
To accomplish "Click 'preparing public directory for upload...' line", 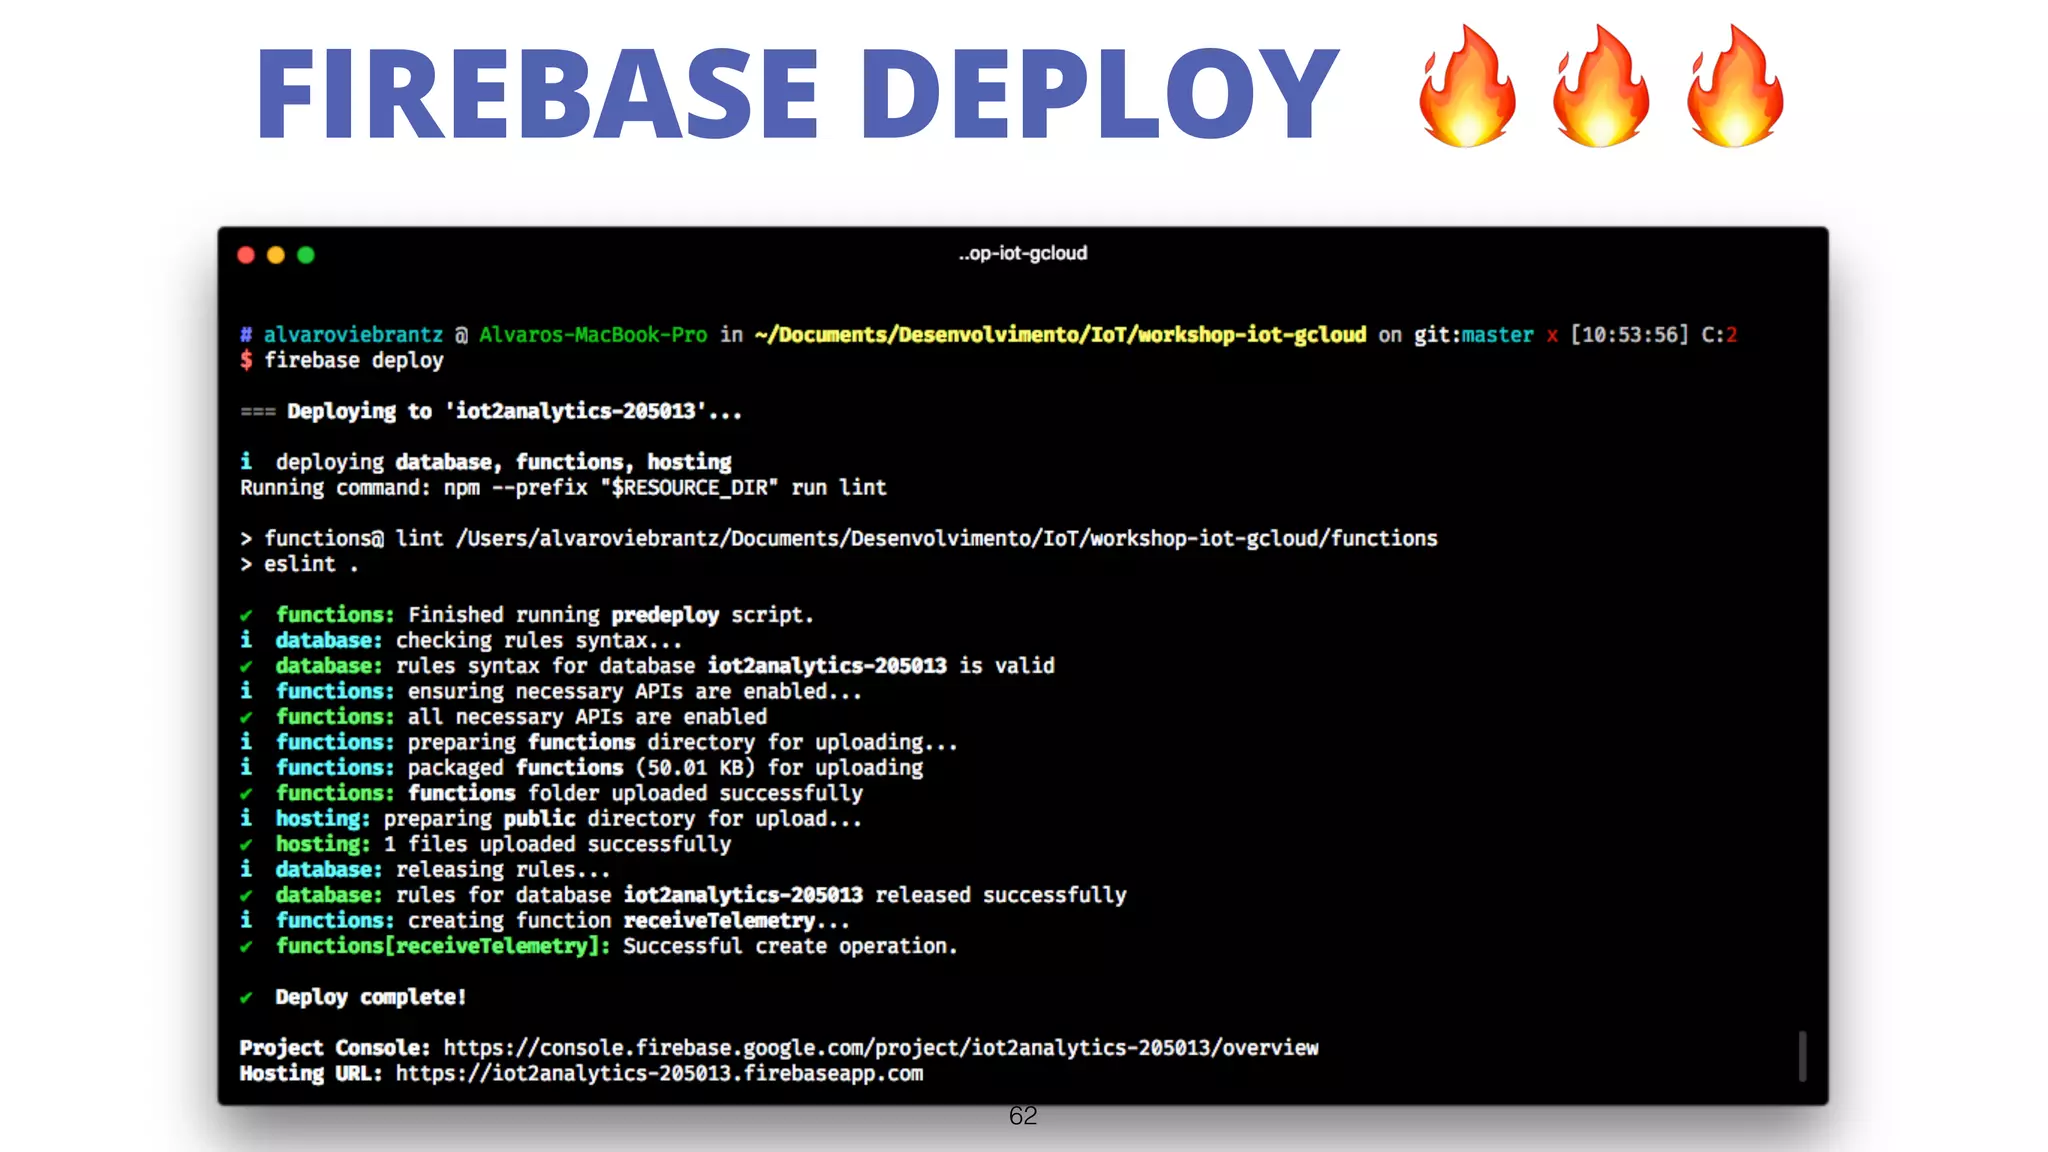I will 551,819.
